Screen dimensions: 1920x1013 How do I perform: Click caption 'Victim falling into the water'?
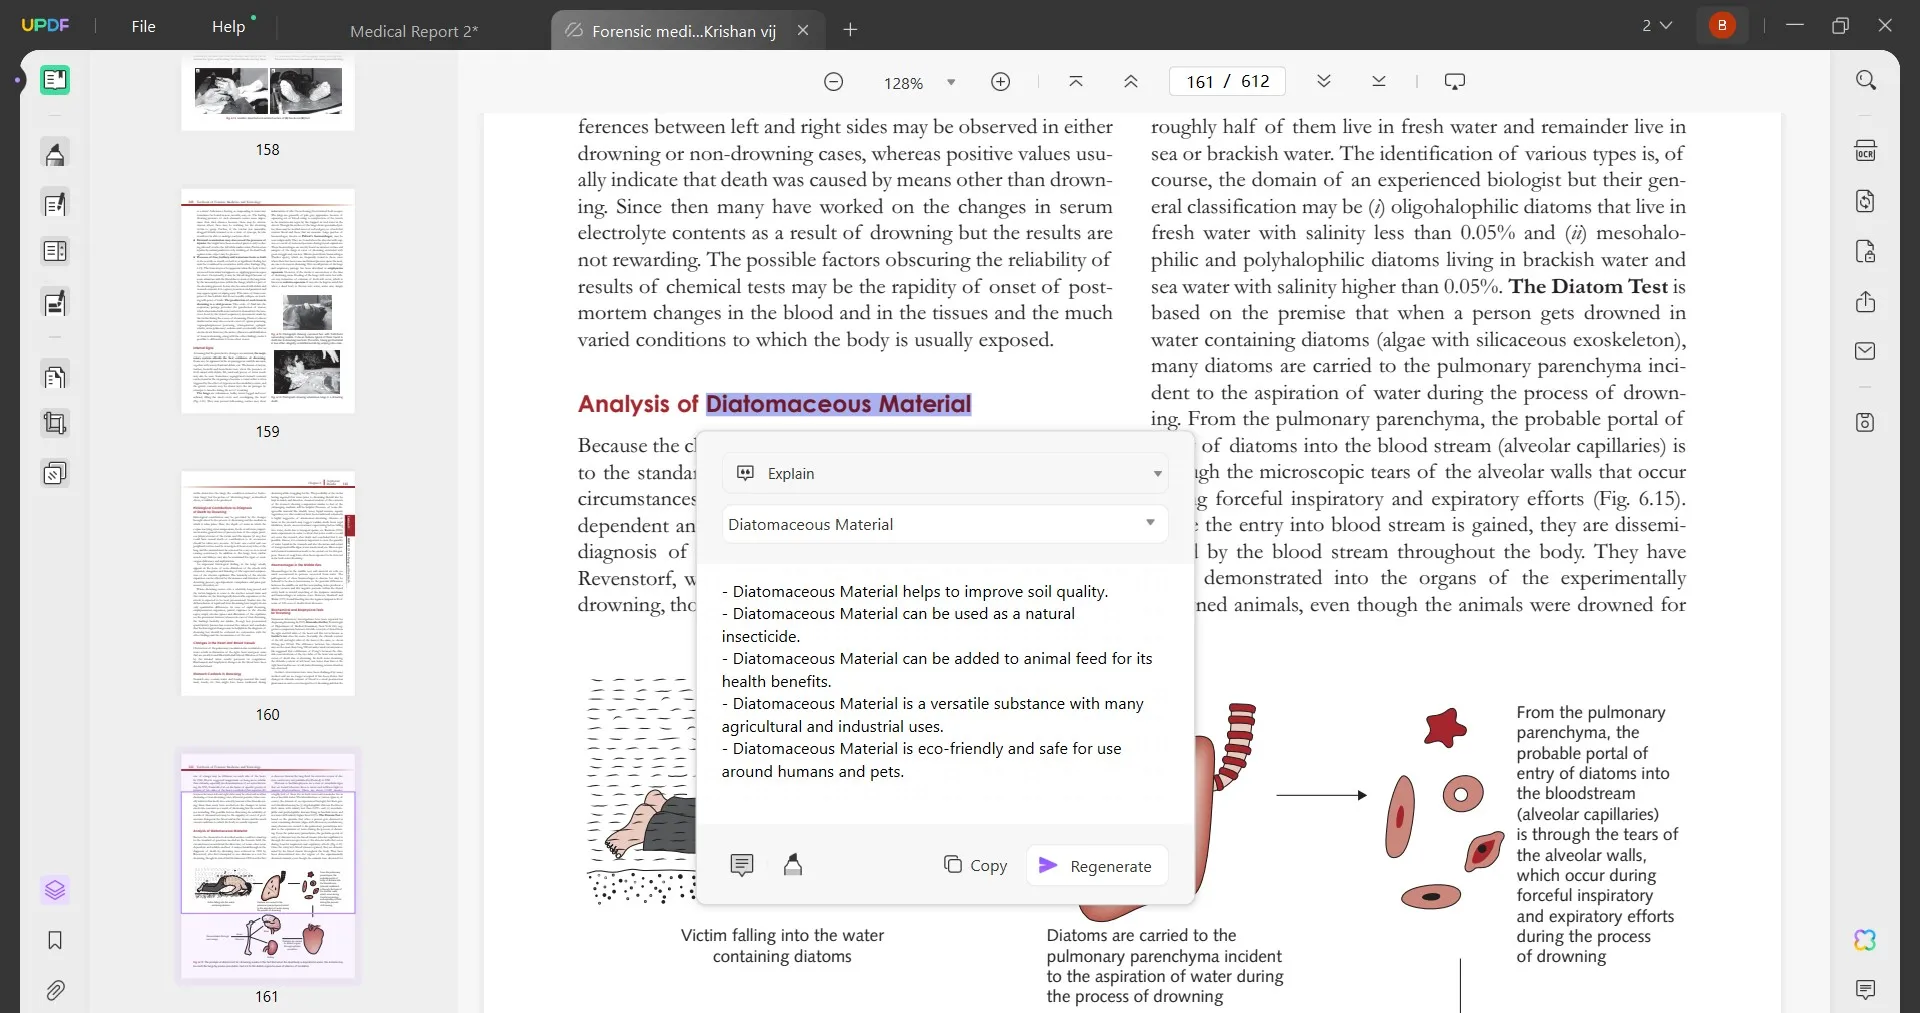[782, 935]
